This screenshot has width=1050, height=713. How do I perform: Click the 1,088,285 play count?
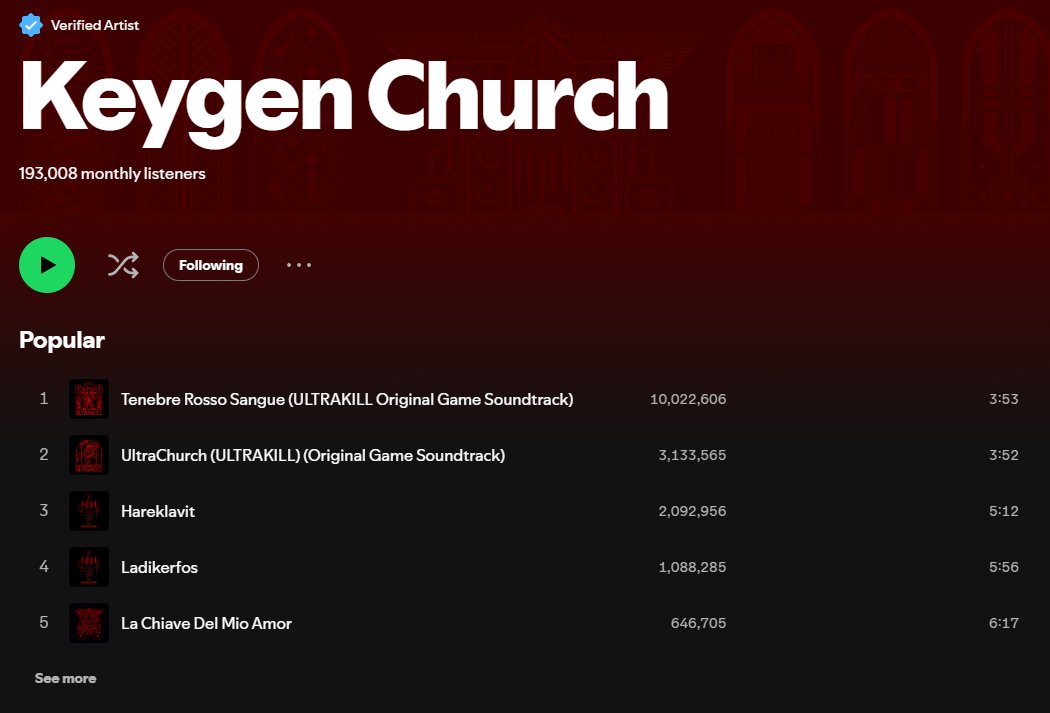coord(692,567)
